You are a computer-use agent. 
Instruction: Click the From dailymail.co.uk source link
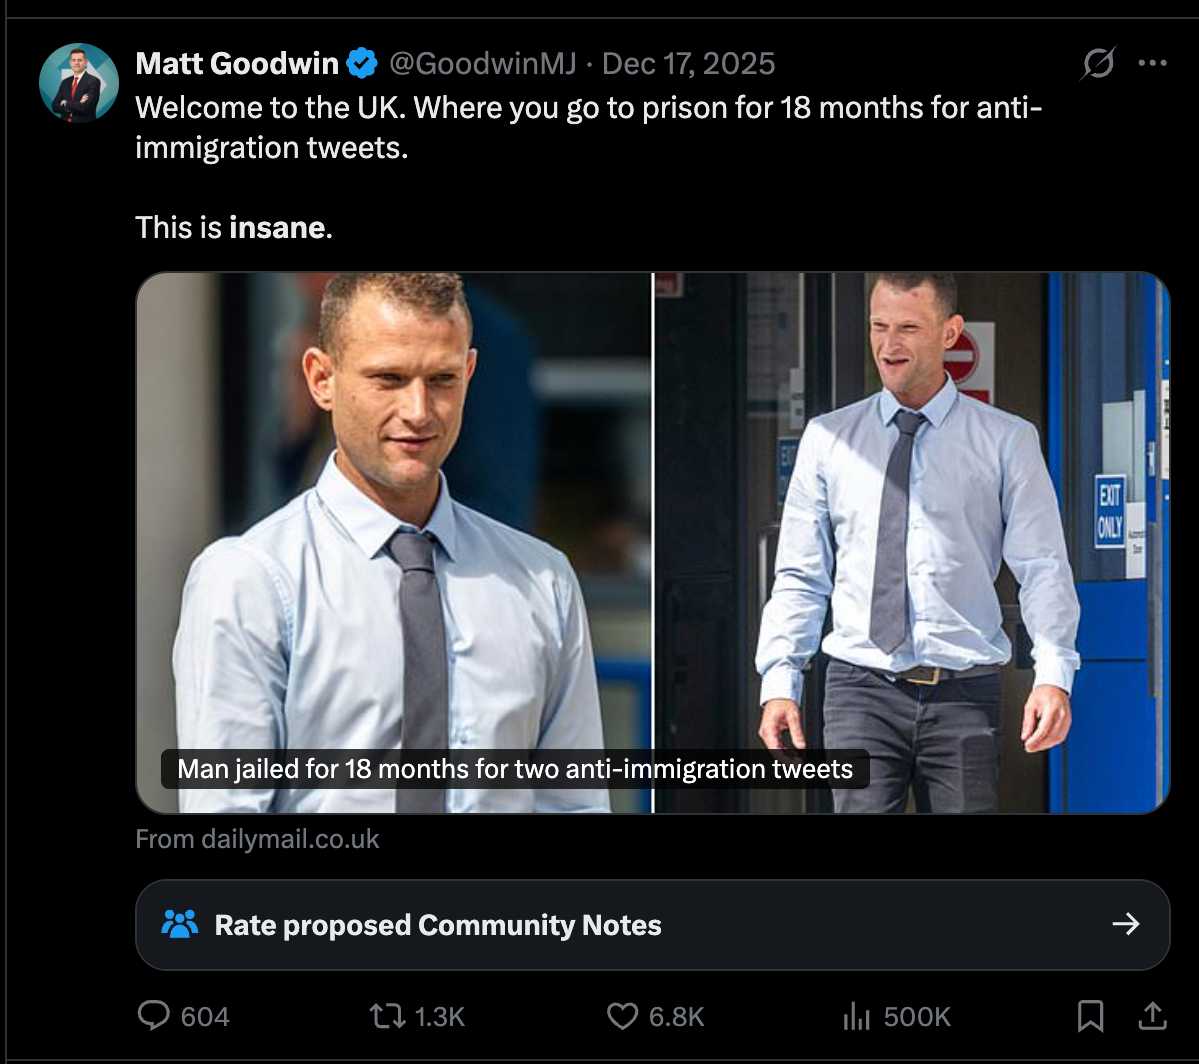coord(257,839)
